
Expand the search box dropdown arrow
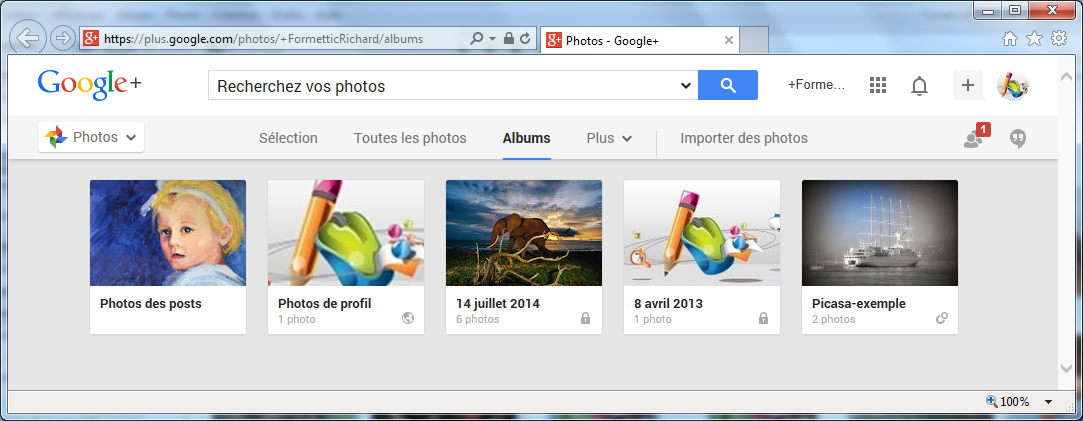coord(686,86)
